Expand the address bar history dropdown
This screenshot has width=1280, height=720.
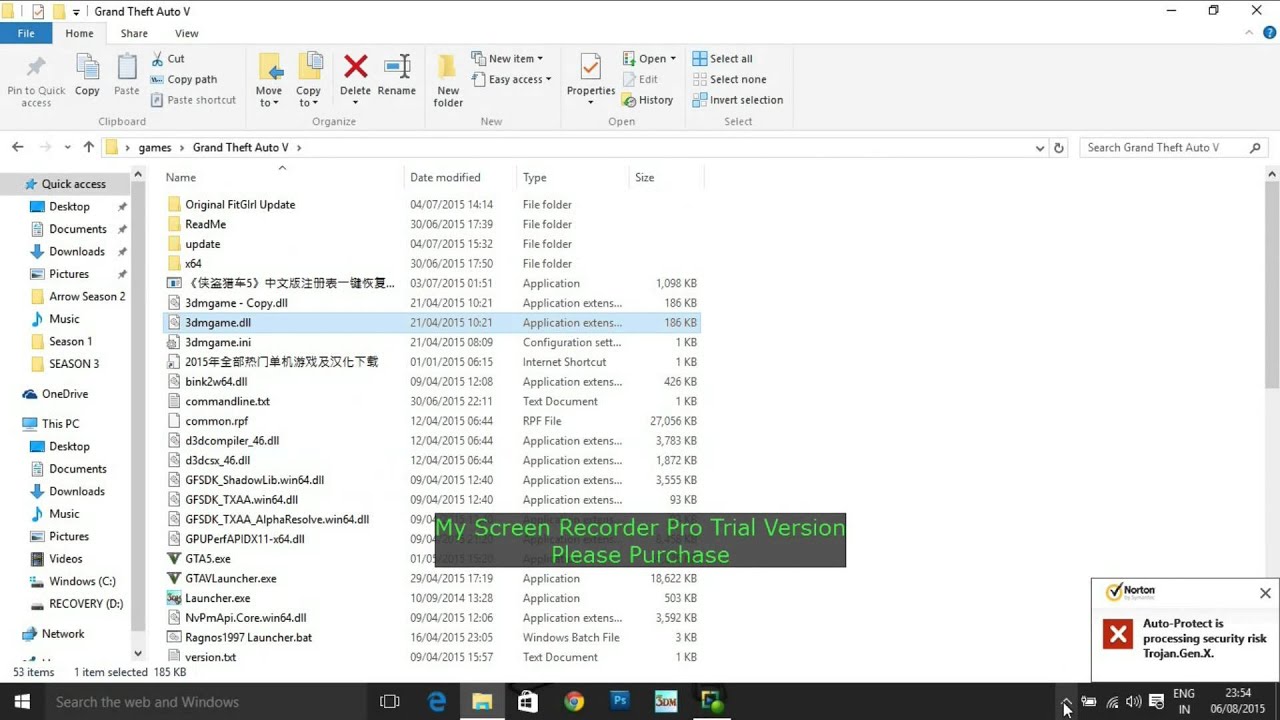(x=1040, y=148)
